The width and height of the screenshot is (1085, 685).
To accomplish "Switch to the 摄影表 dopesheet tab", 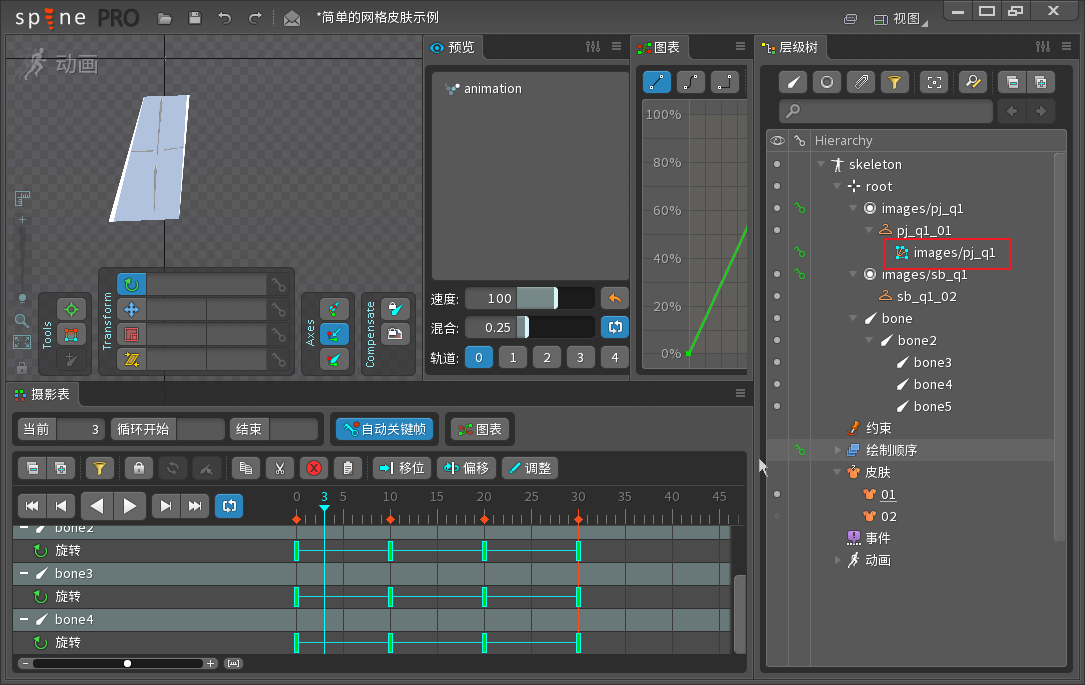I will coord(43,394).
